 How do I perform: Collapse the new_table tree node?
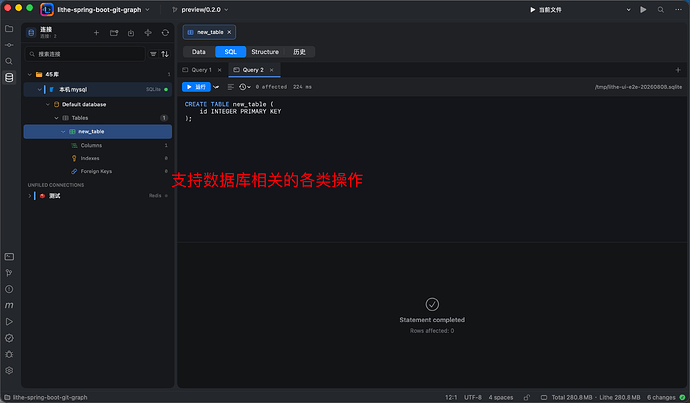pos(63,132)
